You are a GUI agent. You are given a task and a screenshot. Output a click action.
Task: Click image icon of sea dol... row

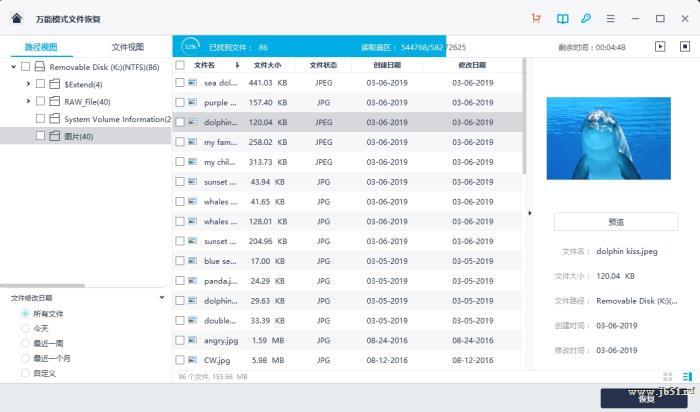[x=192, y=83]
